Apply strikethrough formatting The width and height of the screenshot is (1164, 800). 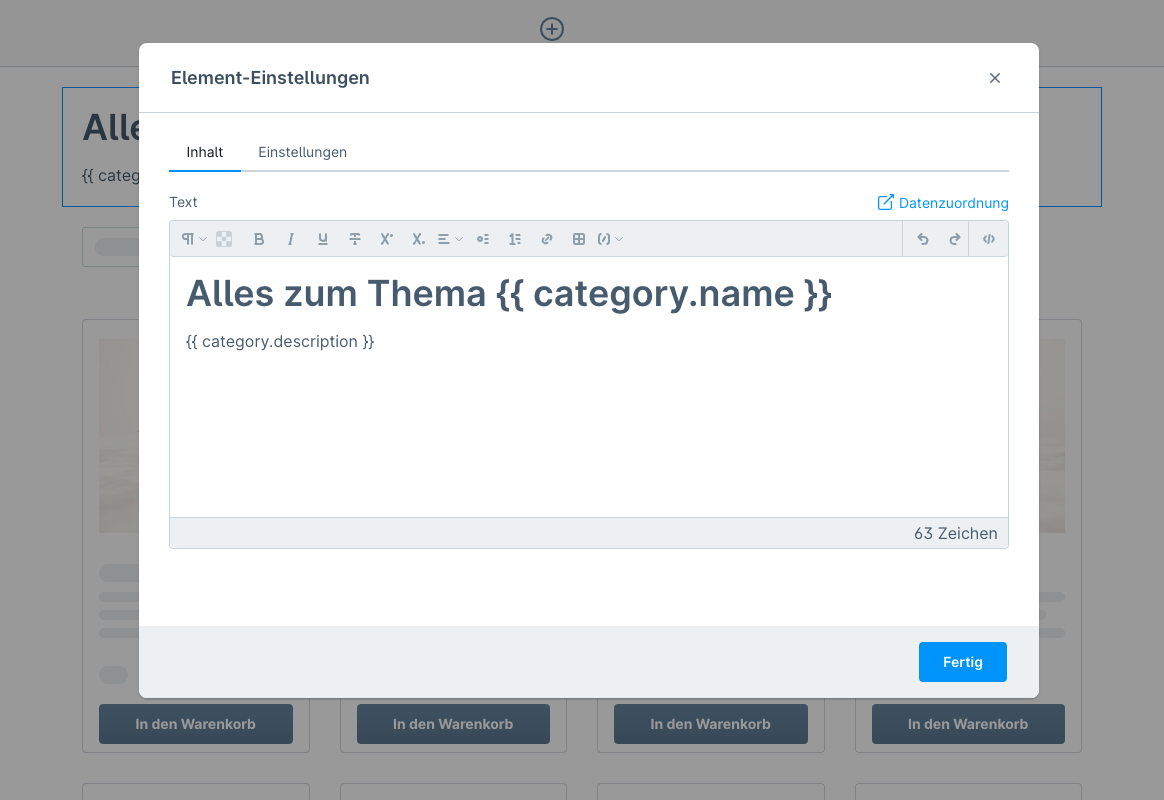[355, 239]
